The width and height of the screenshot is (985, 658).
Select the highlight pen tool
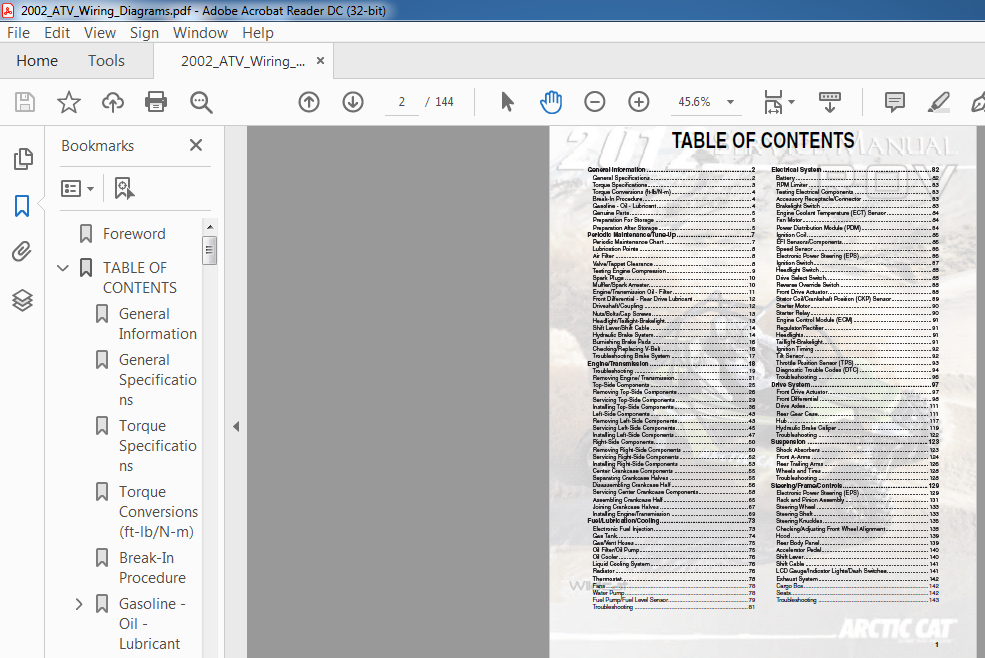click(x=938, y=102)
